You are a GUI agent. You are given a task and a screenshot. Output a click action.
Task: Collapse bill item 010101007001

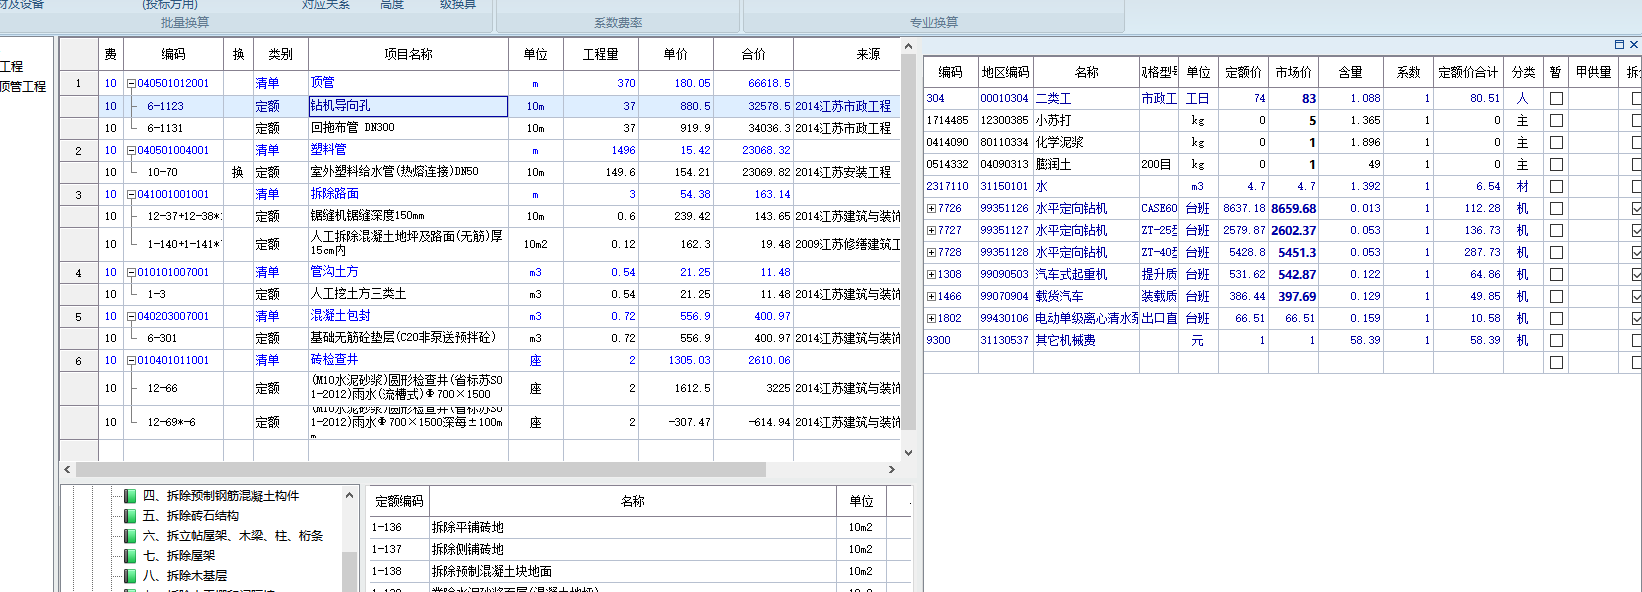point(131,273)
